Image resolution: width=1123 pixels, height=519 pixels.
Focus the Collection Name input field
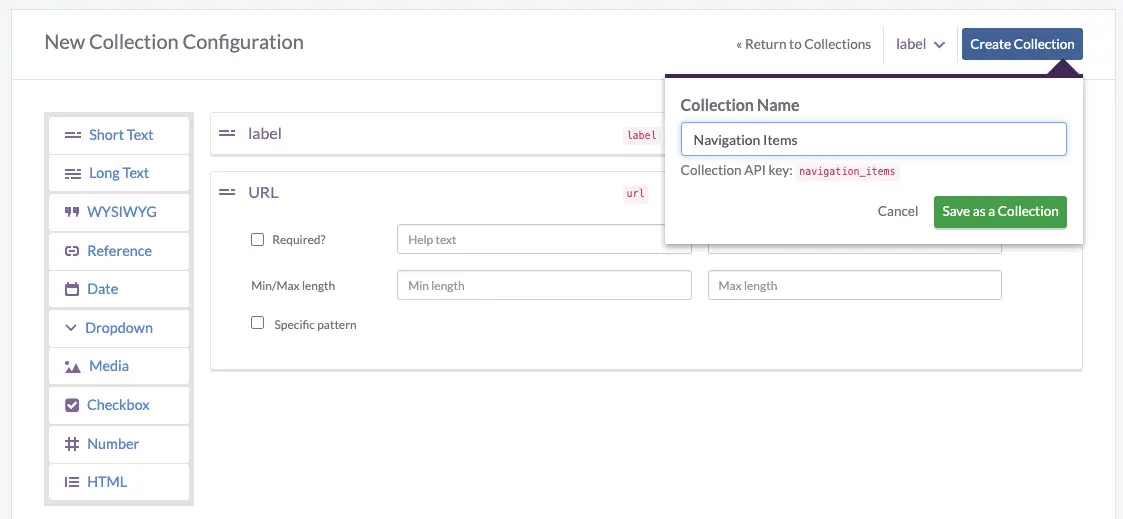873,140
